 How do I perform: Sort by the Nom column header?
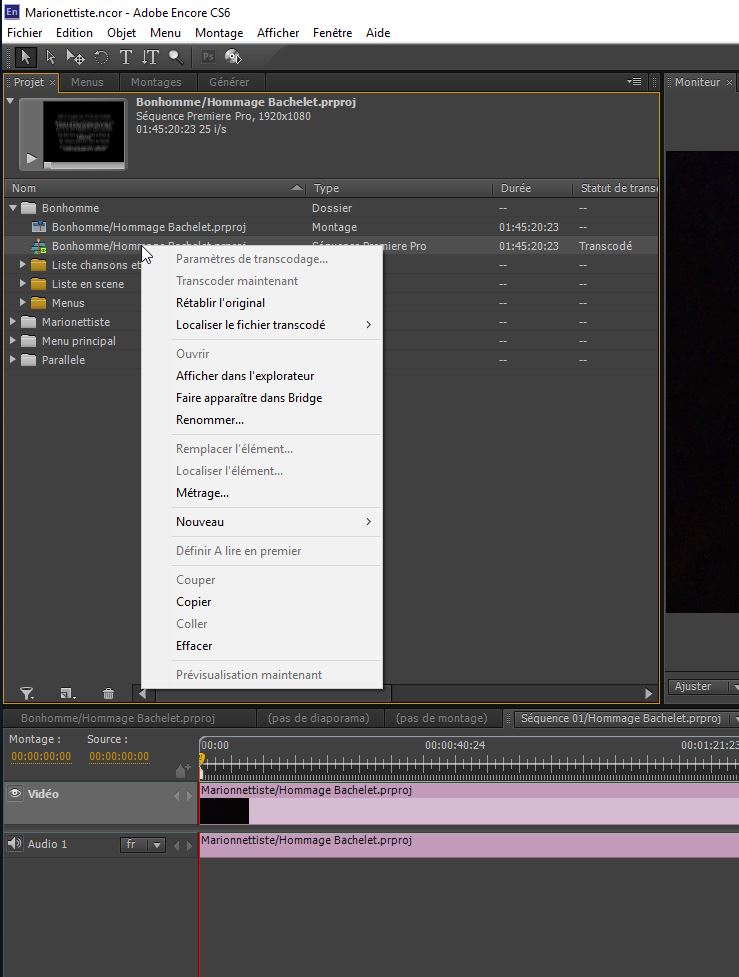click(x=156, y=188)
